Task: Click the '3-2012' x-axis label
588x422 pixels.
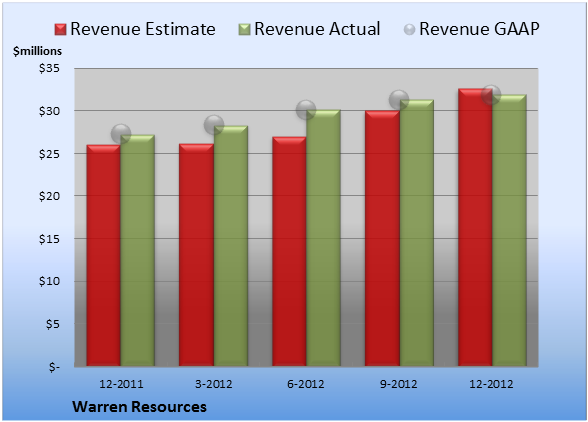Action: [x=214, y=384]
